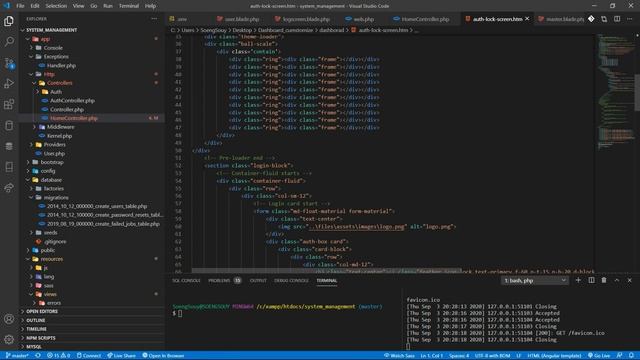
Task: Maximize the panel with up chevron
Action: click(x=617, y=280)
